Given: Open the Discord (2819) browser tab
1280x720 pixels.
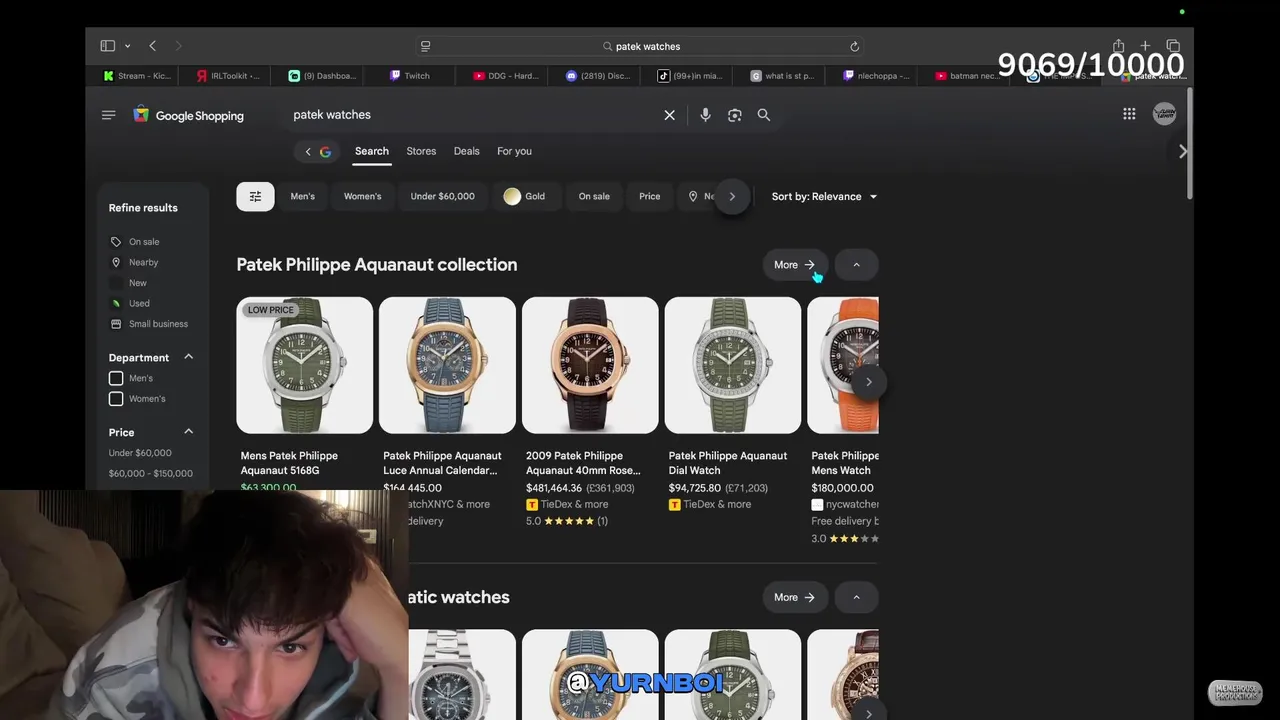Looking at the screenshot, I should point(598,76).
